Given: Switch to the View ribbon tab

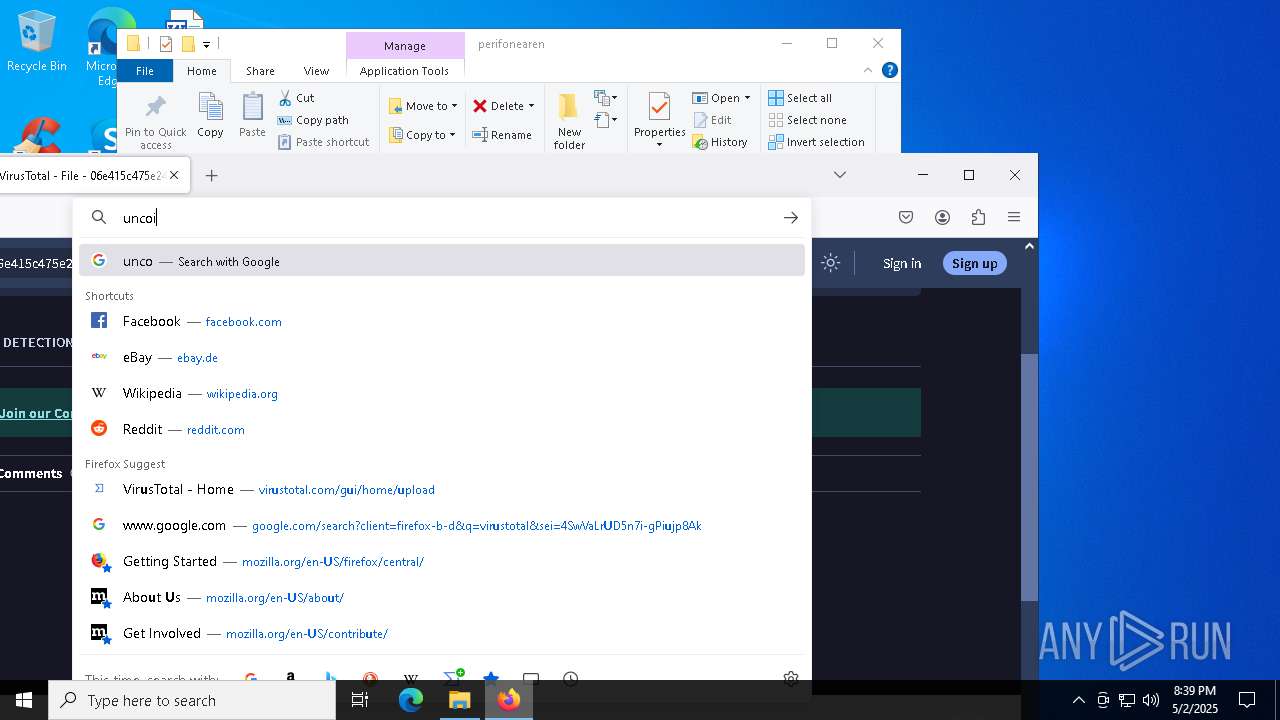Looking at the screenshot, I should pyautogui.click(x=316, y=71).
